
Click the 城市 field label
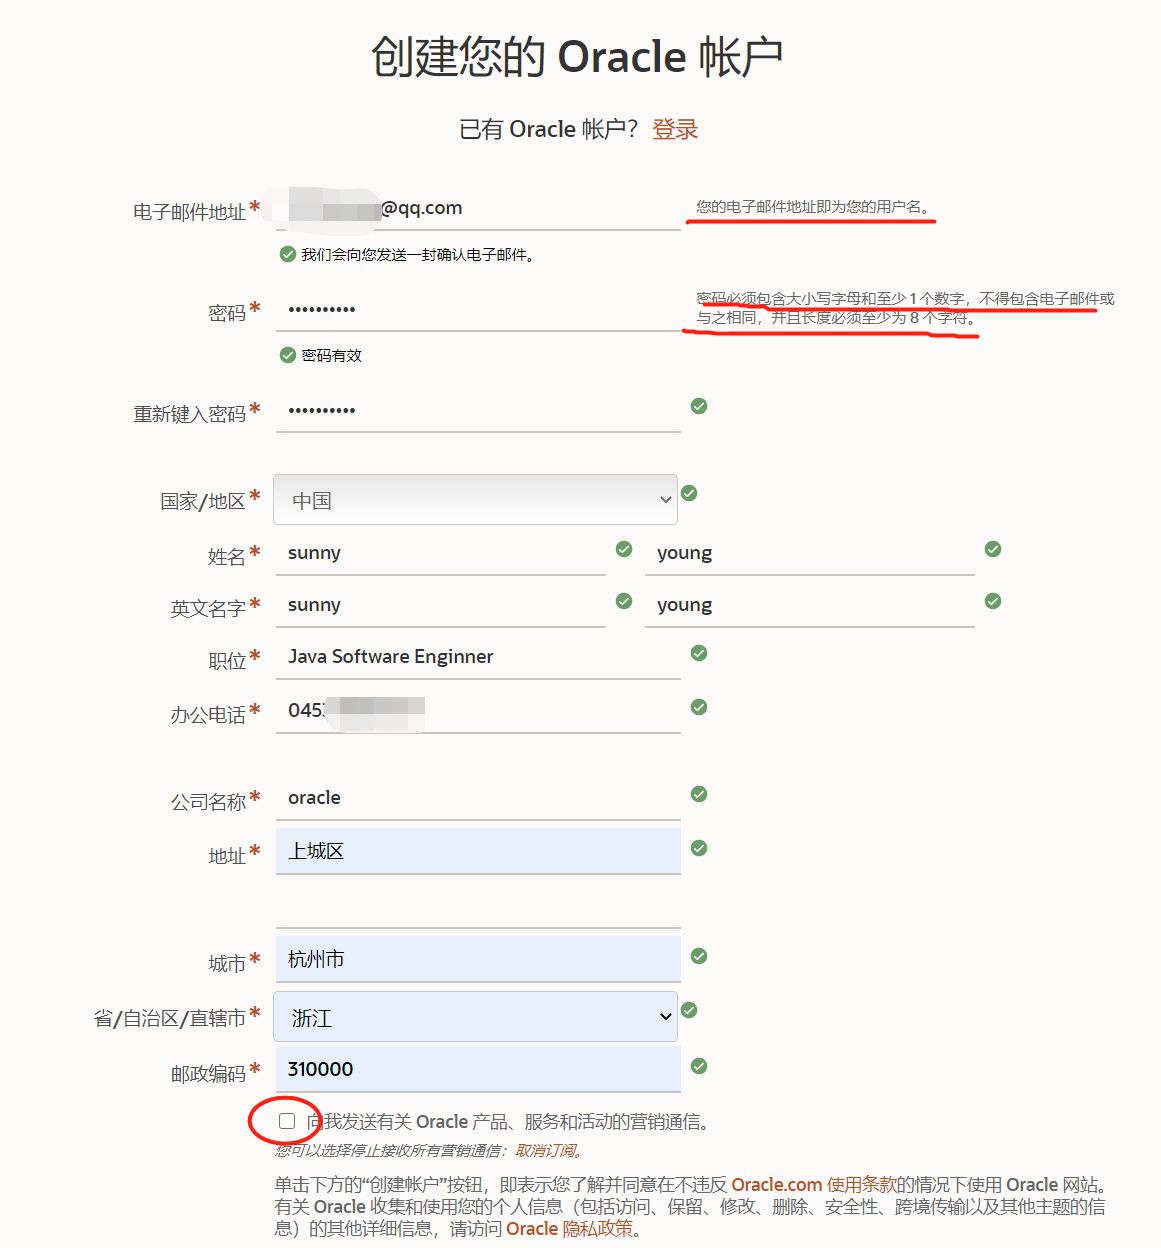pos(227,964)
